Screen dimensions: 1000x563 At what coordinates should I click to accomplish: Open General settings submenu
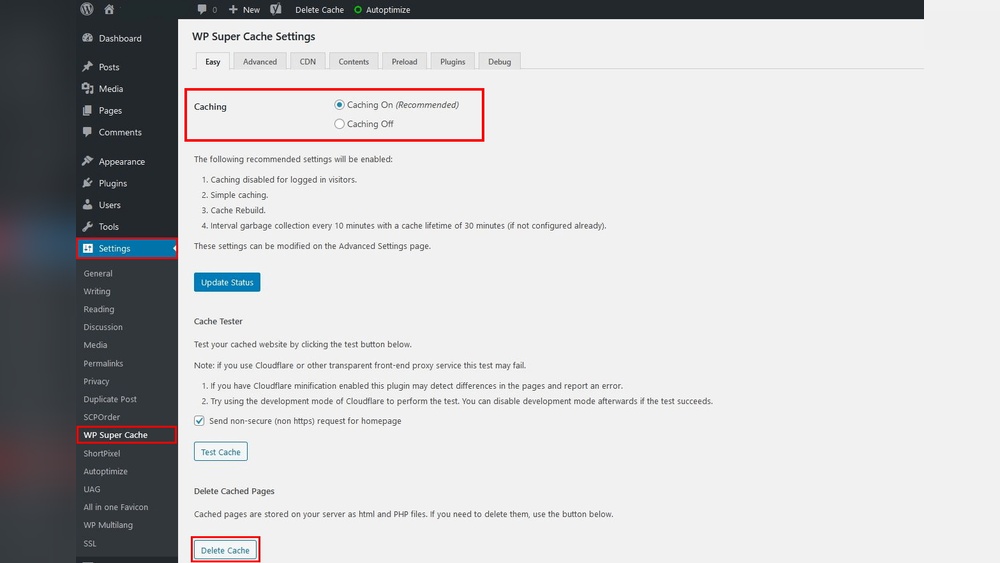point(98,273)
